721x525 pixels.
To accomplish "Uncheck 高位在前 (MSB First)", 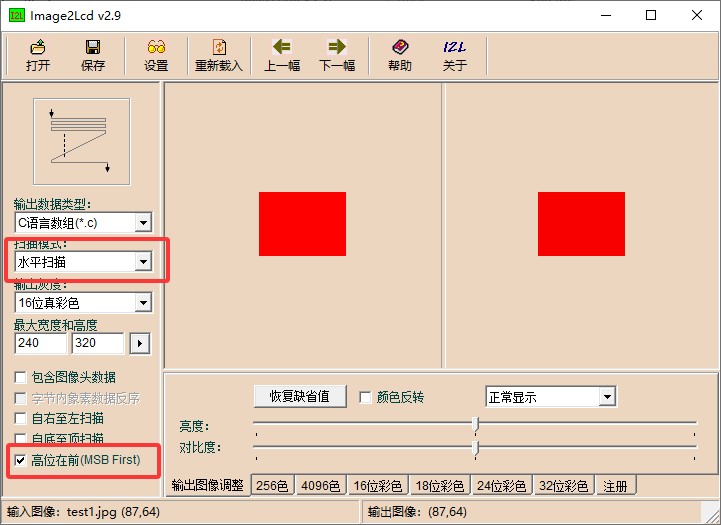I will pos(20,460).
